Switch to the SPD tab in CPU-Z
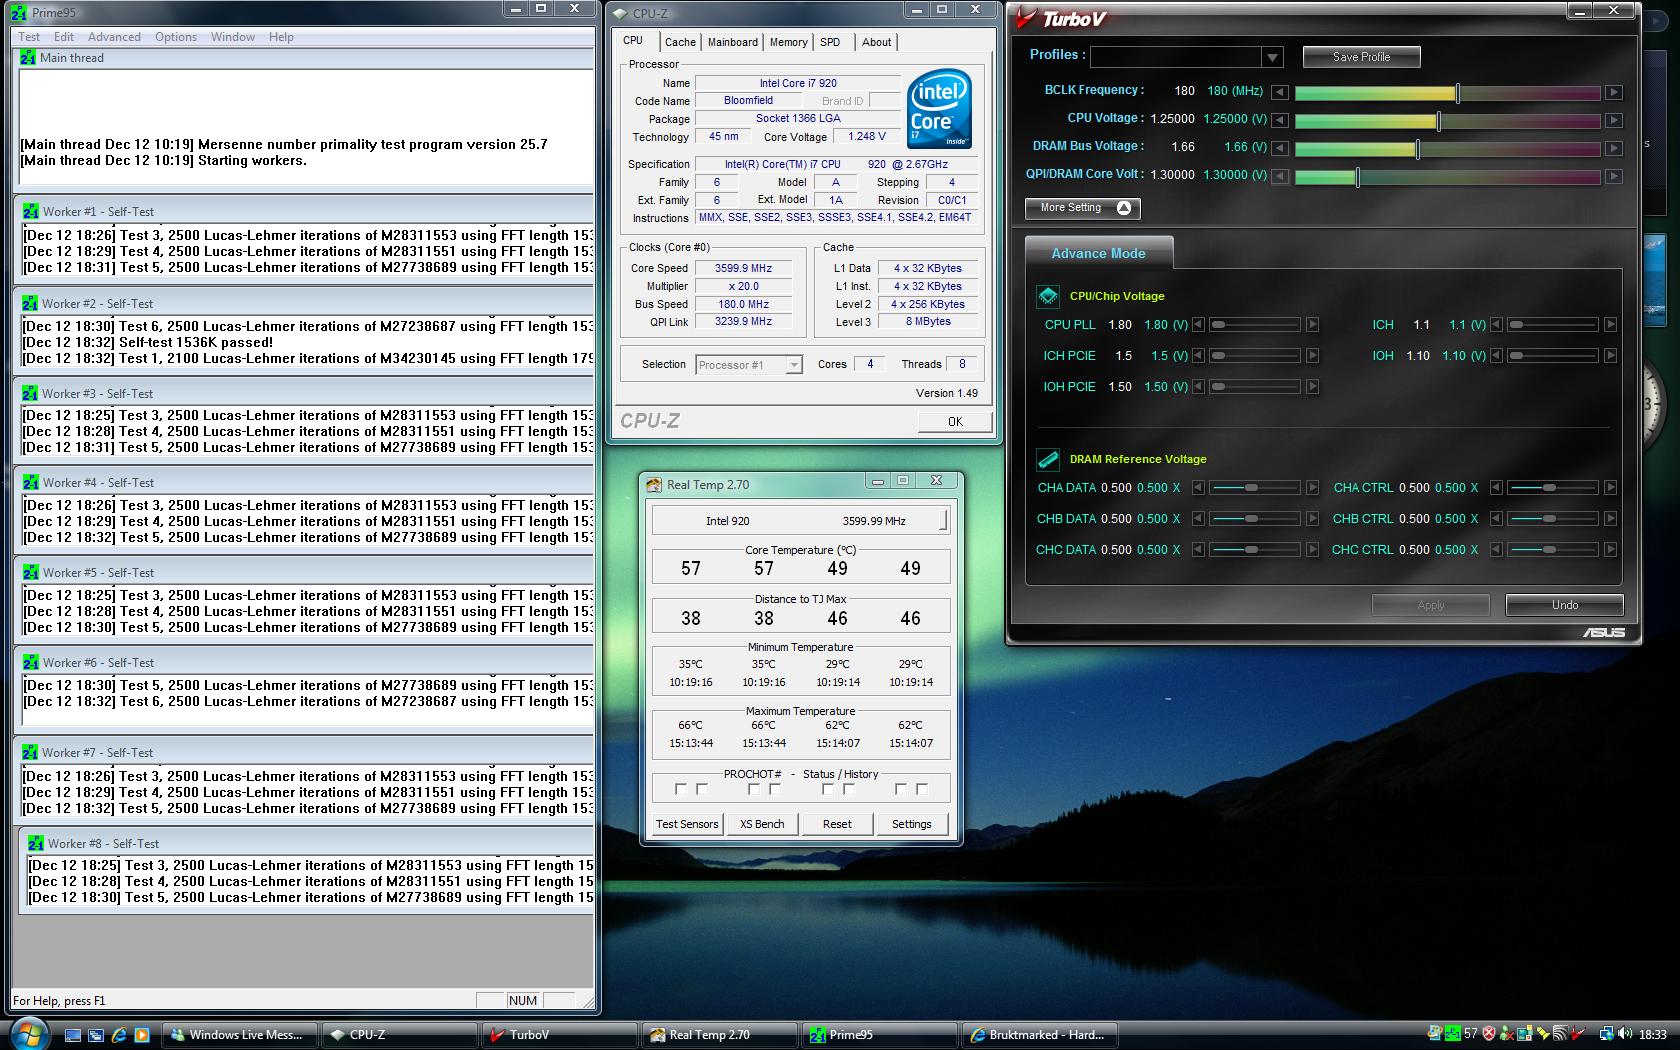The width and height of the screenshot is (1680, 1050). (x=830, y=42)
